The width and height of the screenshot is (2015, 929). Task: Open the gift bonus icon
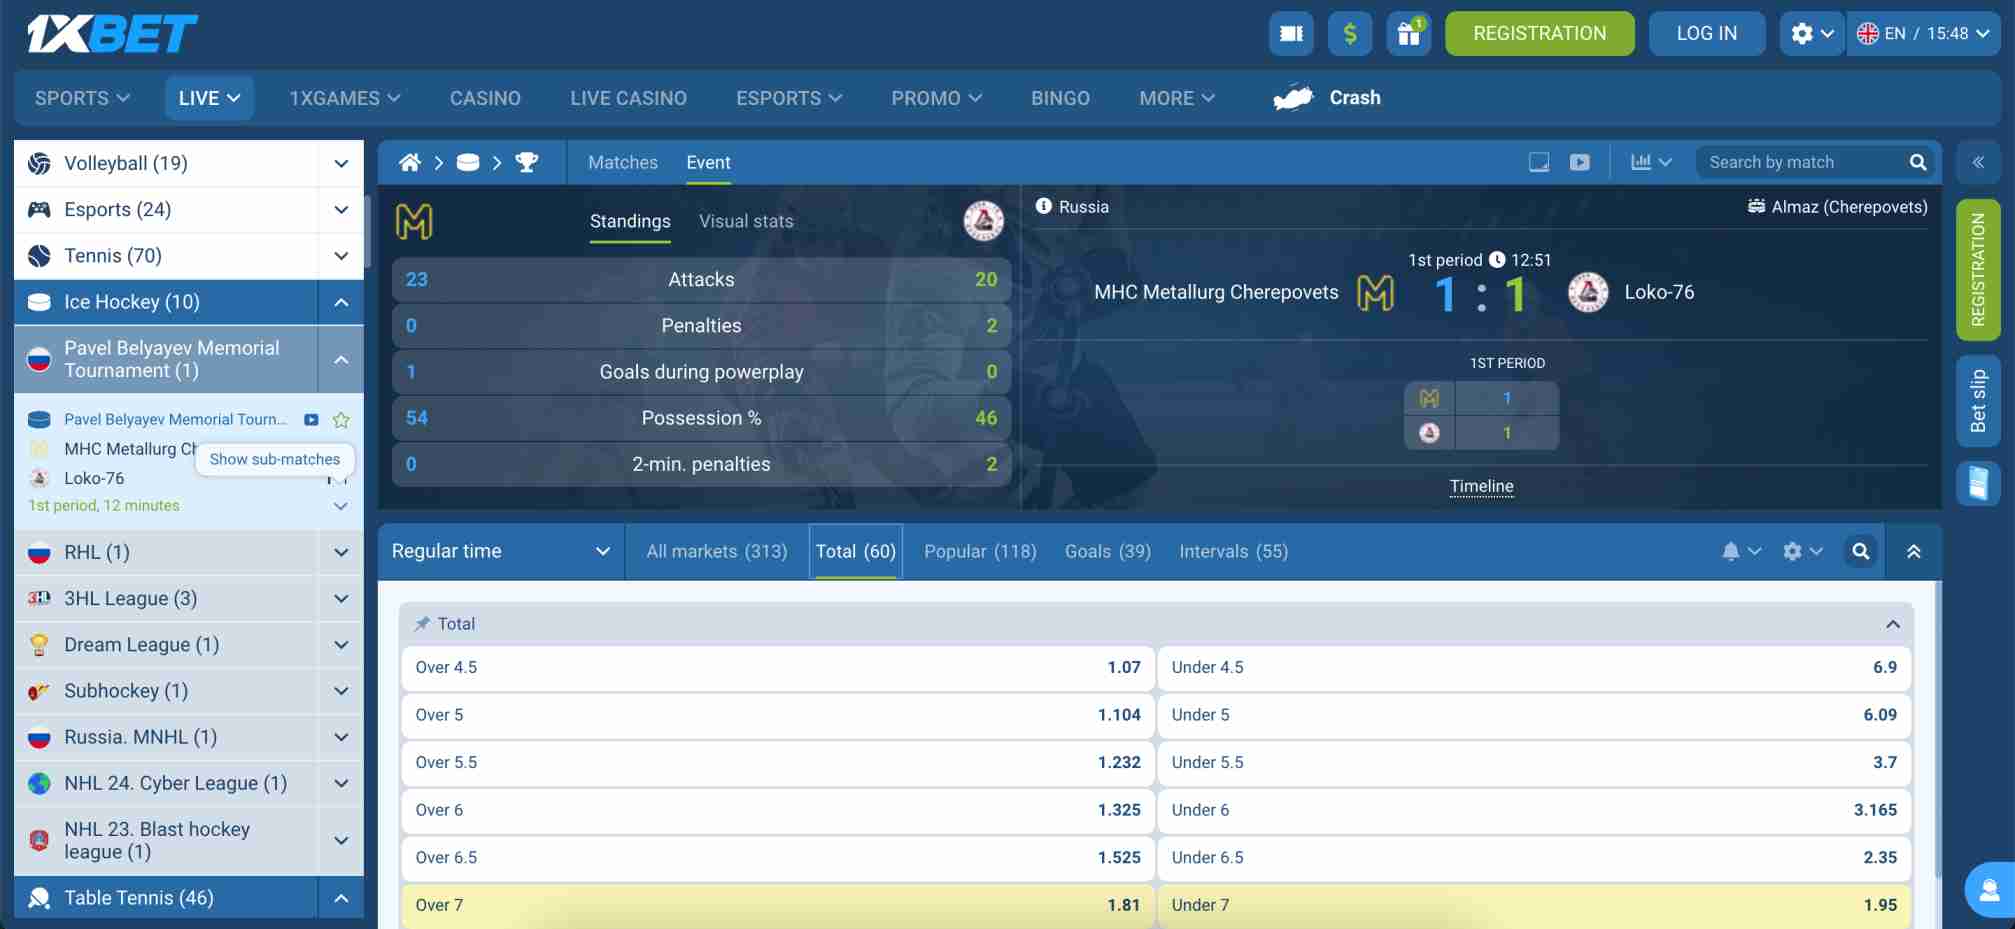pyautogui.click(x=1409, y=33)
